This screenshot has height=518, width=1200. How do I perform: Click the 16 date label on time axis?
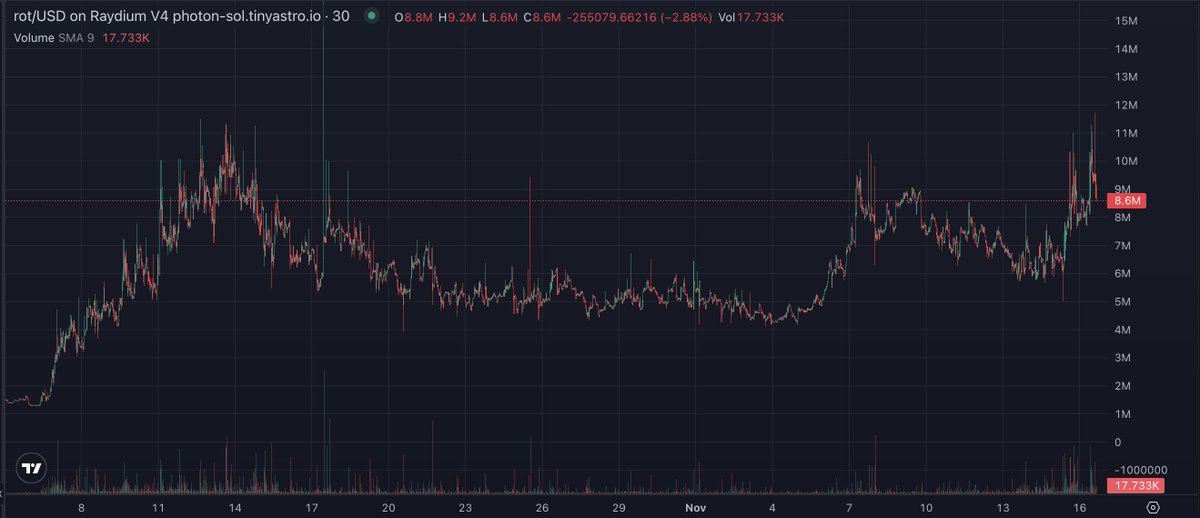1080,508
